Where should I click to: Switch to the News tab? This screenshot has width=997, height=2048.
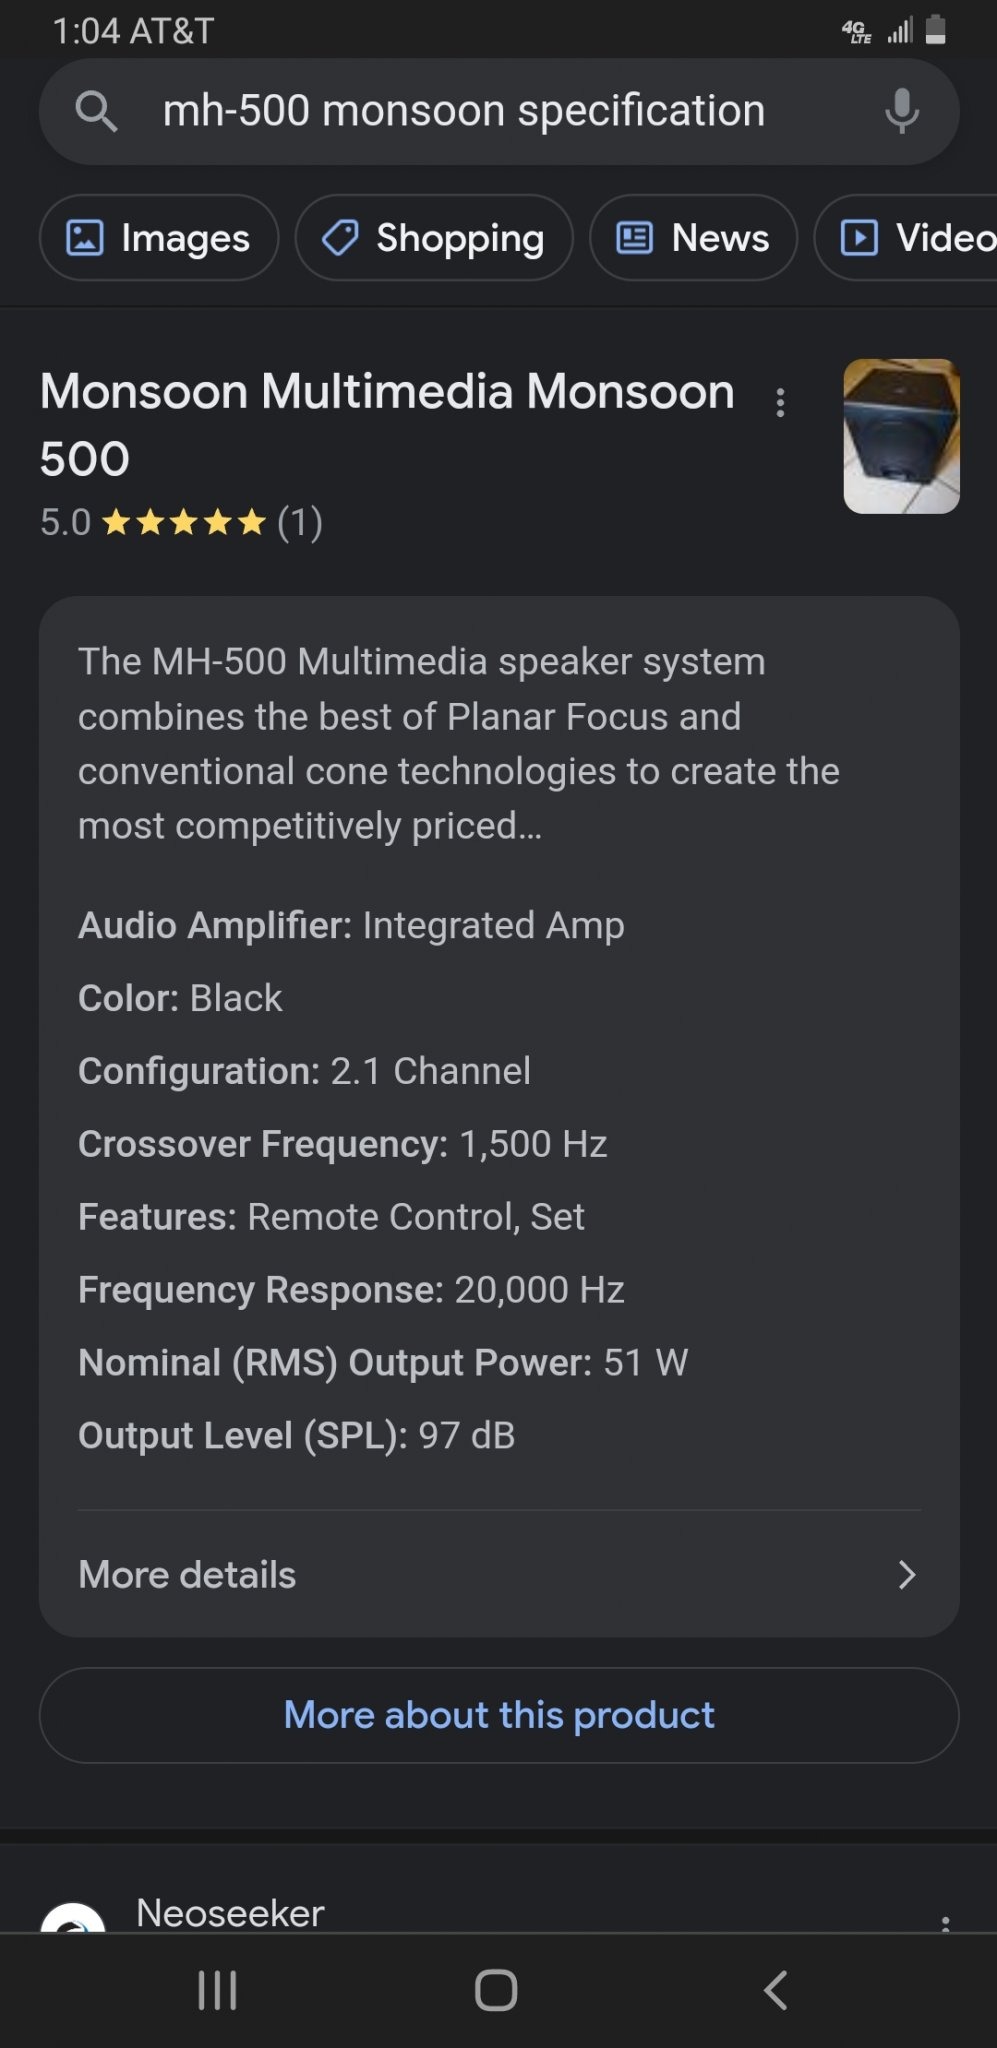pyautogui.click(x=694, y=238)
